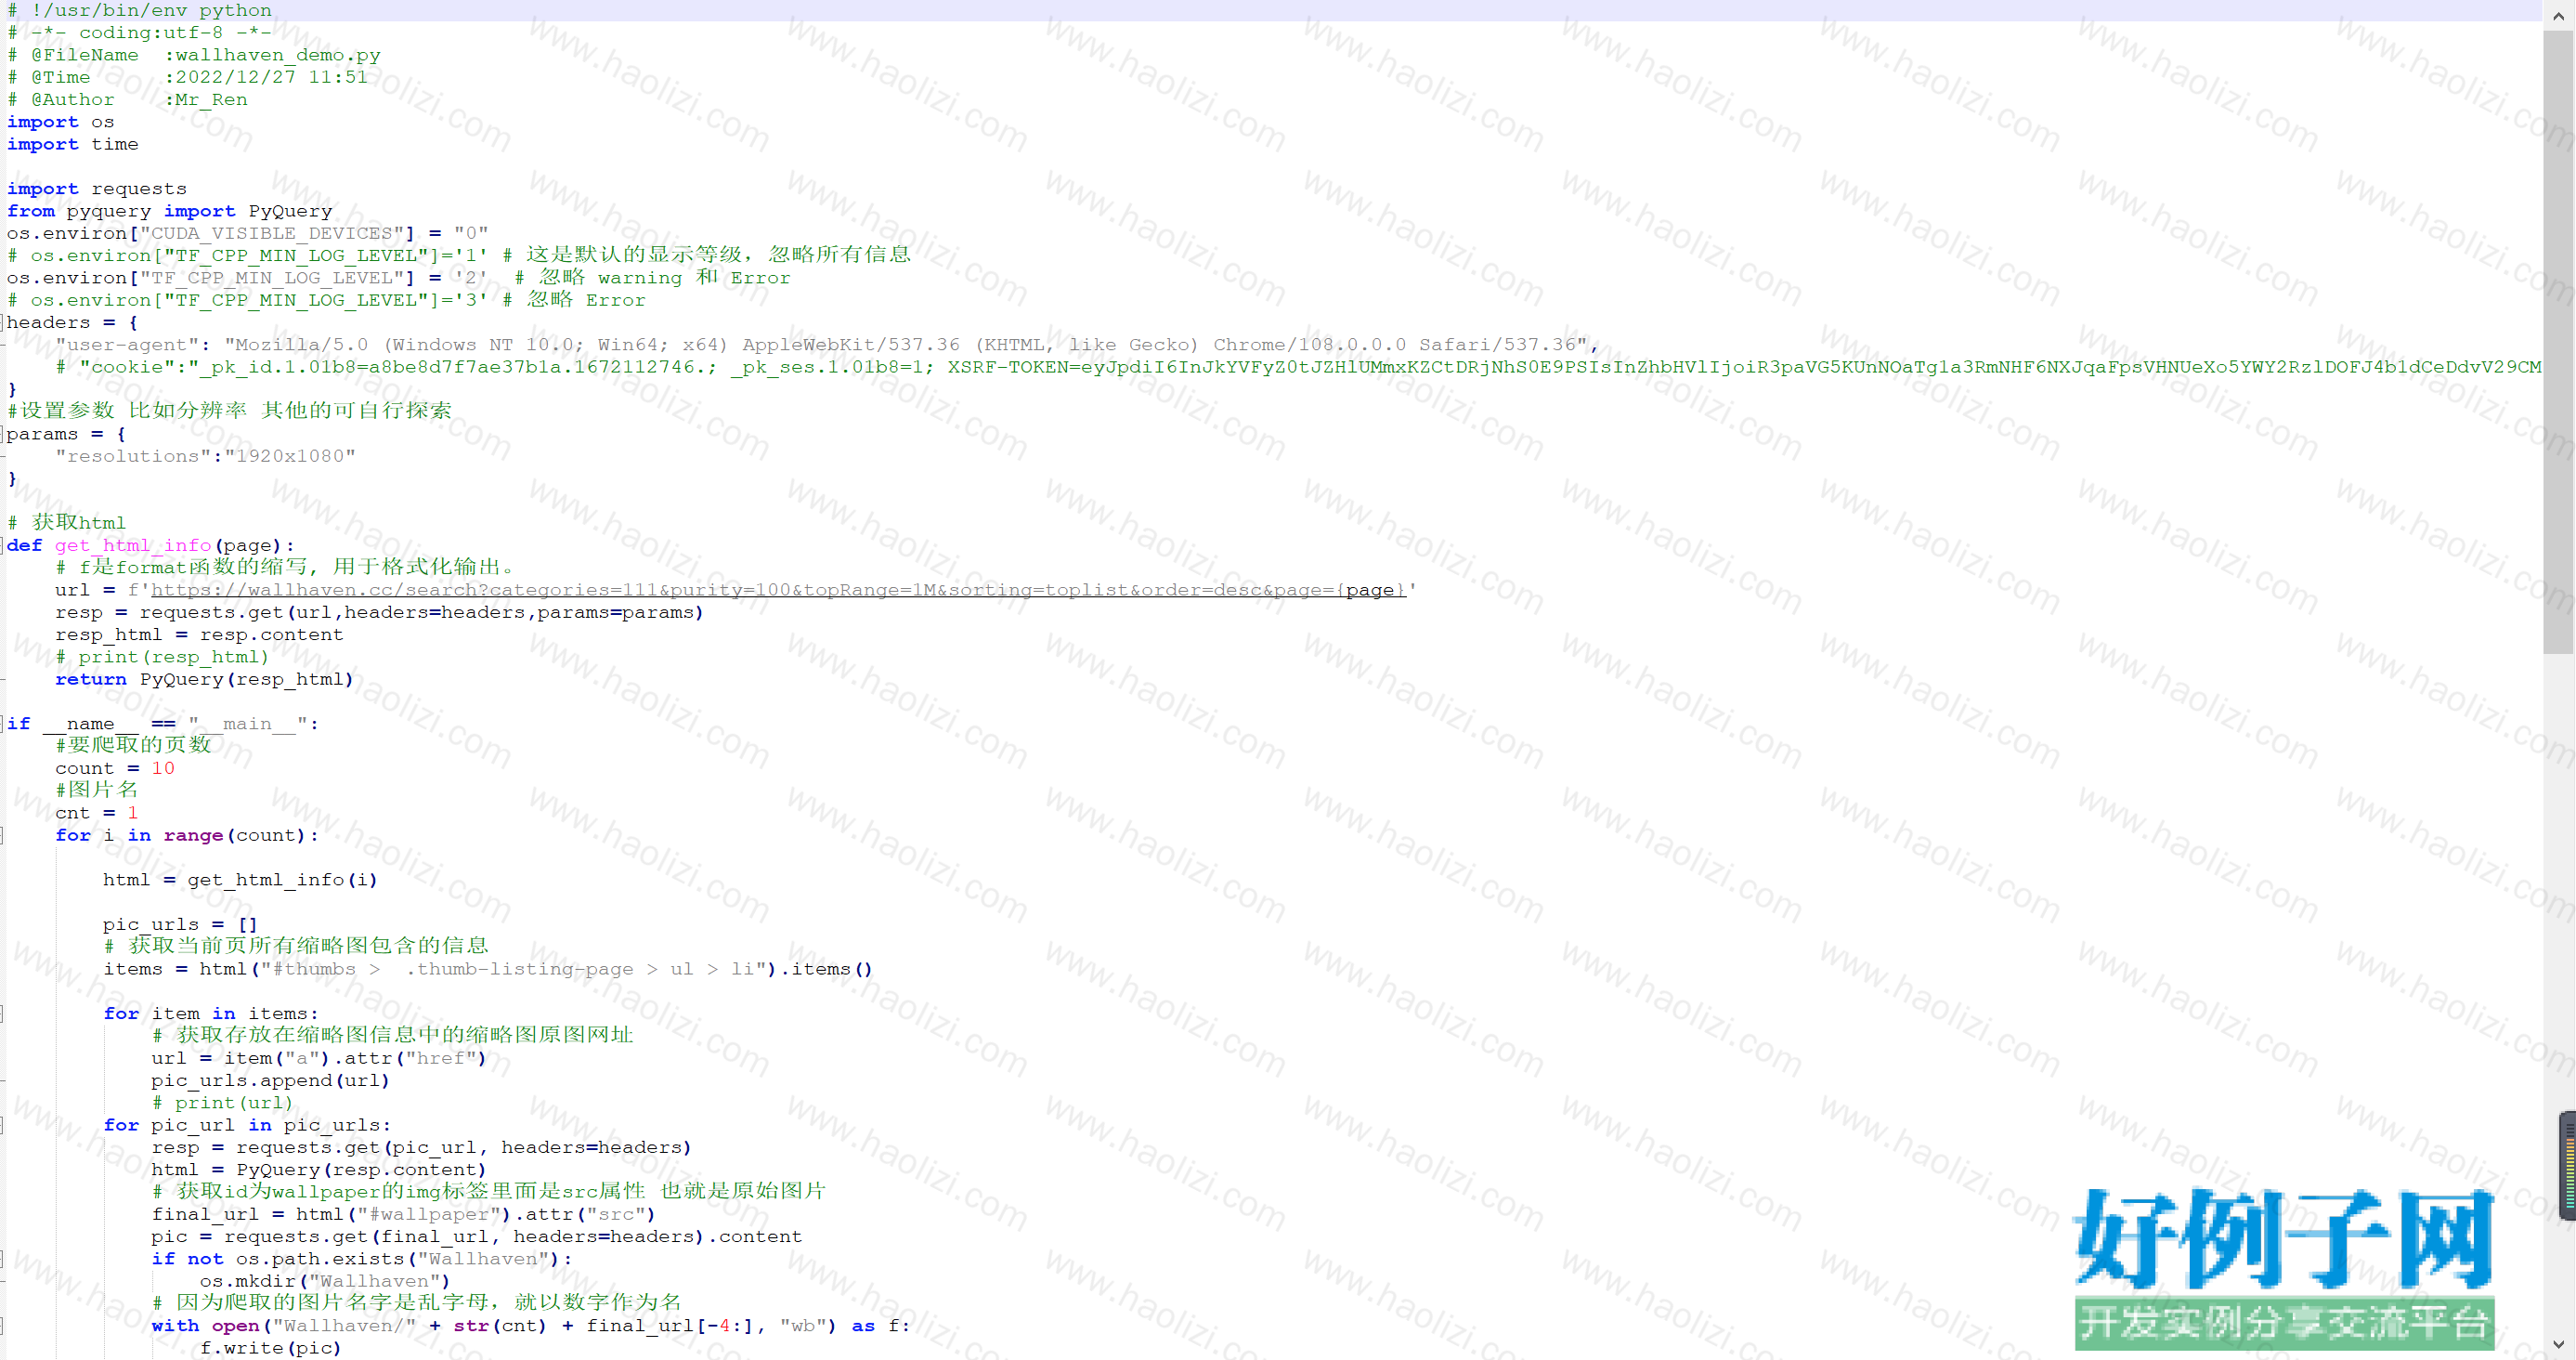Click the '# !/usr/bin/env python' line

[x=140, y=10]
